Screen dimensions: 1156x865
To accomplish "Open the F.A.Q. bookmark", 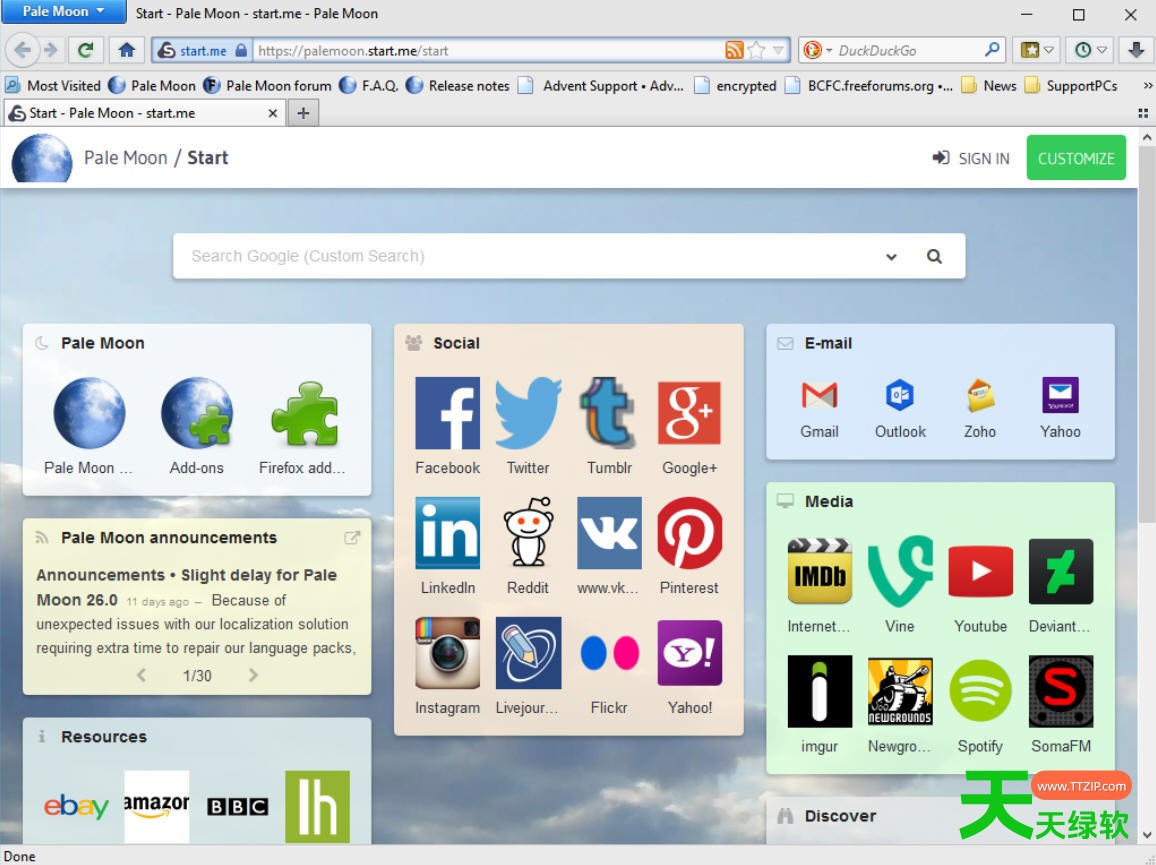I will pyautogui.click(x=369, y=86).
